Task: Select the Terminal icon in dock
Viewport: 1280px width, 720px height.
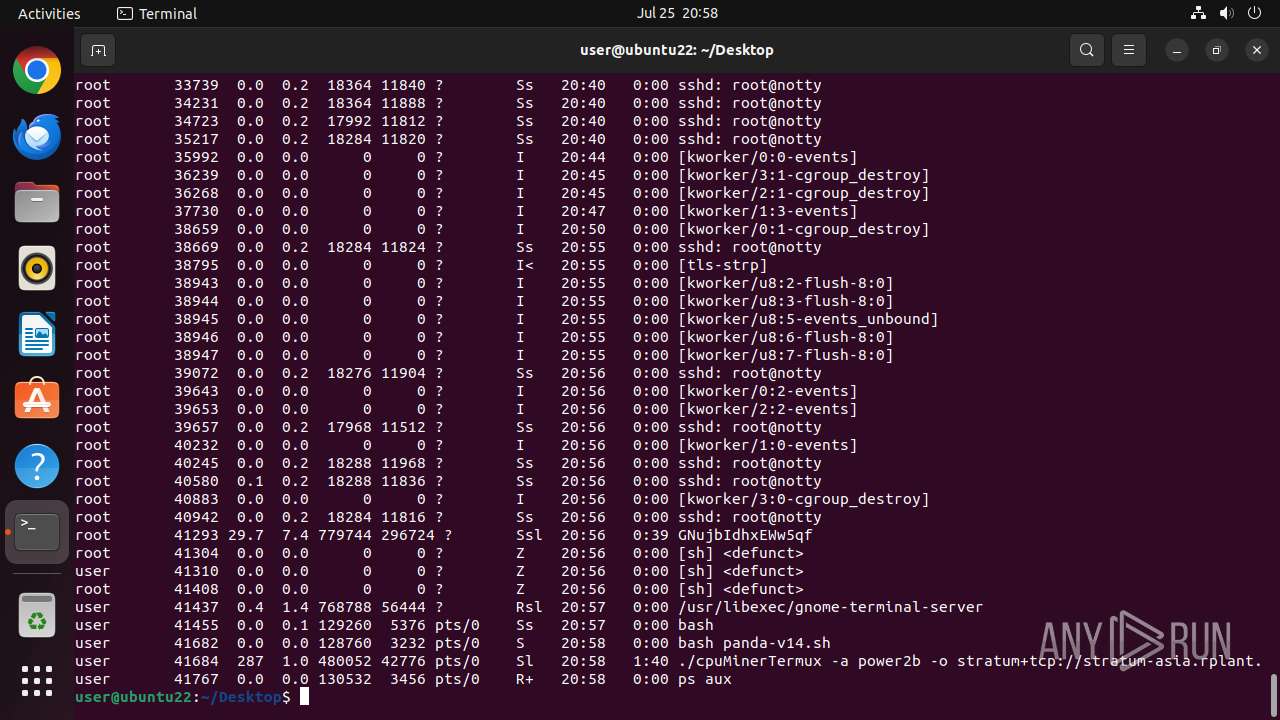Action: click(37, 532)
